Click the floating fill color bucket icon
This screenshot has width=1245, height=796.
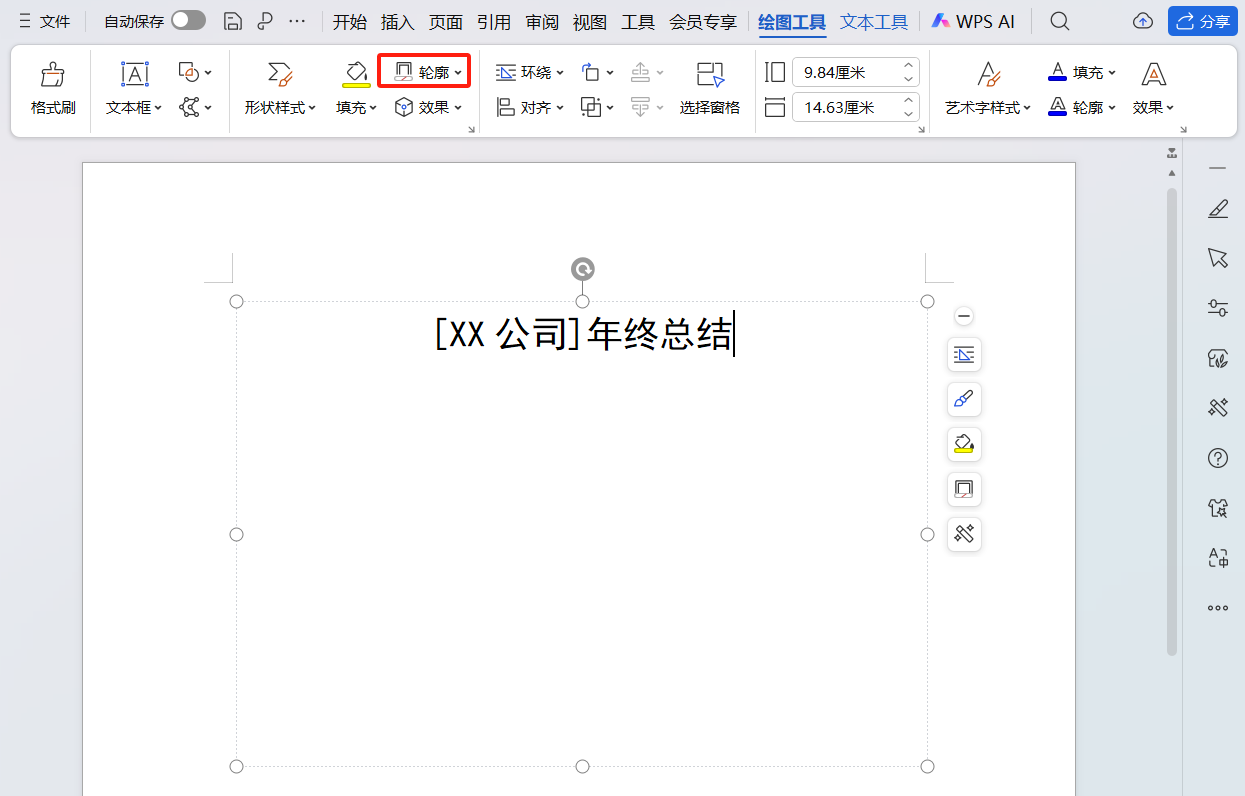[x=963, y=444]
